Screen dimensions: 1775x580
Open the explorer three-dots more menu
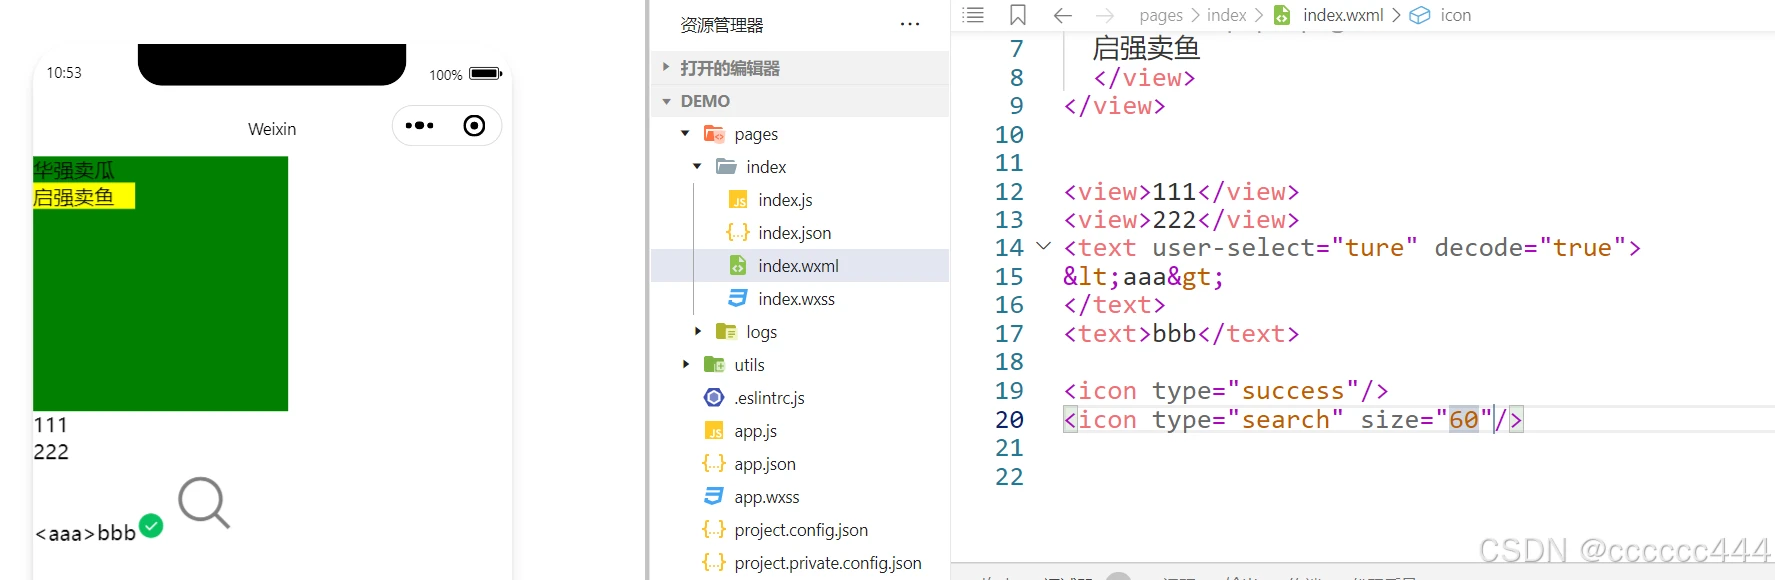(x=909, y=25)
